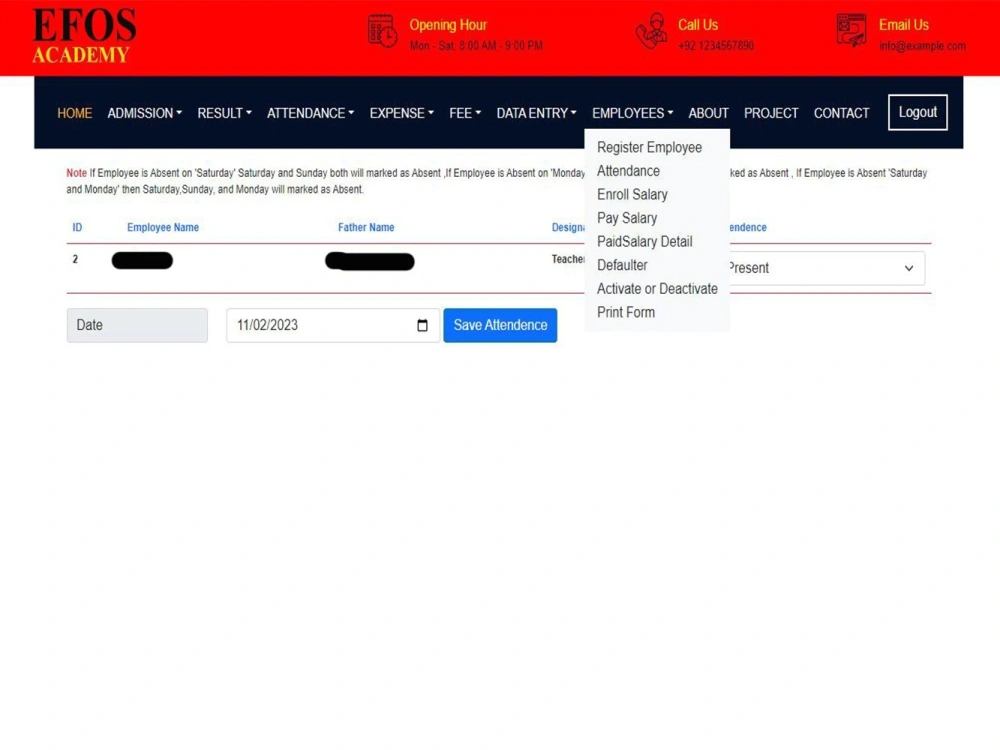
Task: Click the Email Us heading text
Action: [904, 25]
